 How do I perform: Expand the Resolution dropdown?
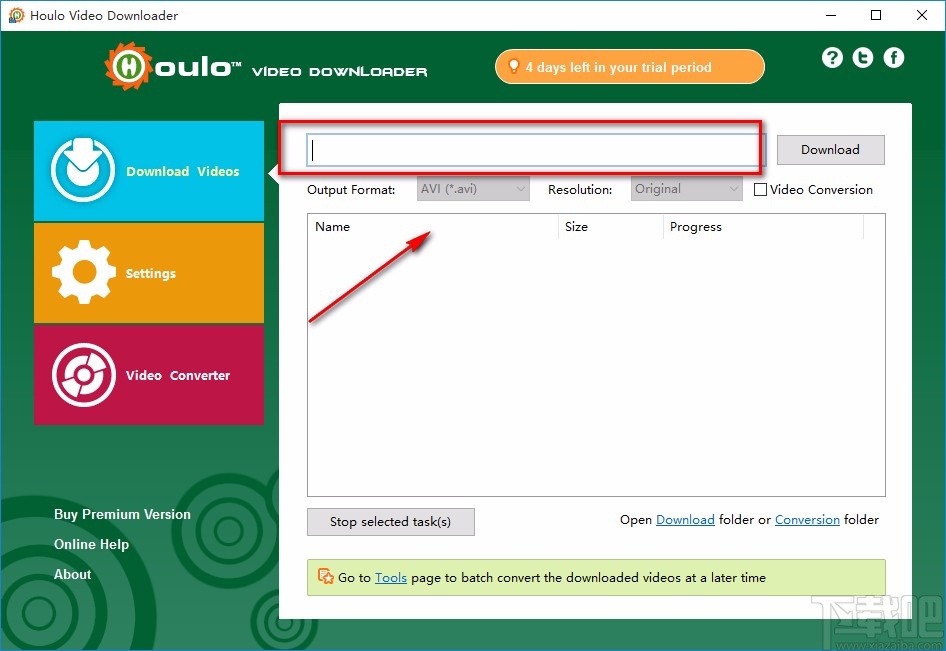click(x=687, y=189)
